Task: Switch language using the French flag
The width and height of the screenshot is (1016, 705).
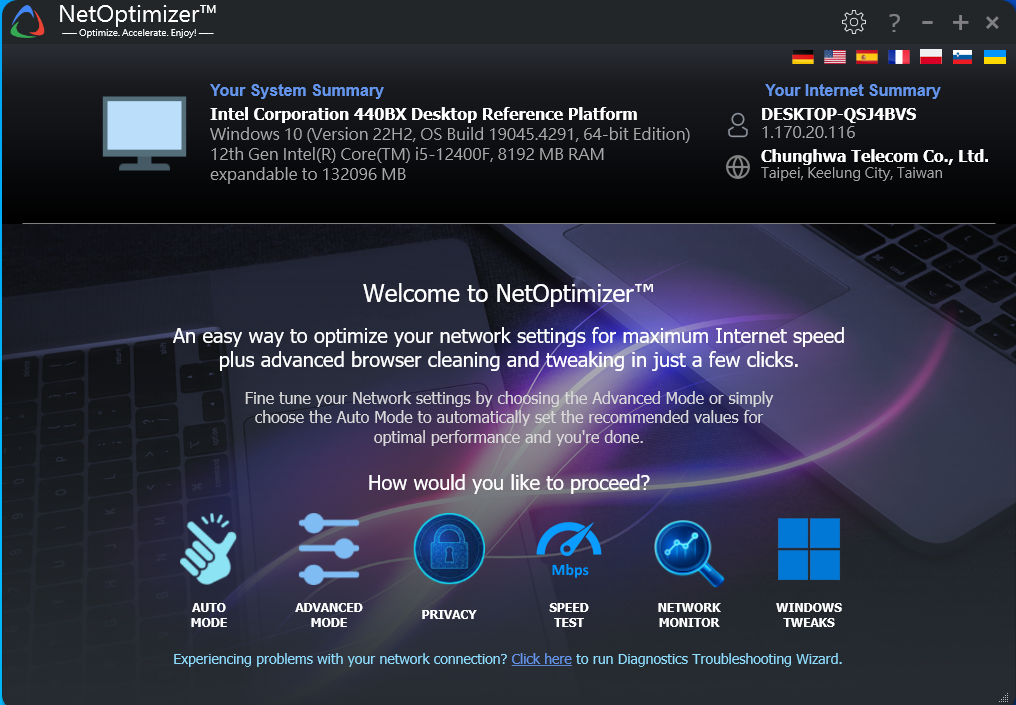Action: tap(899, 57)
